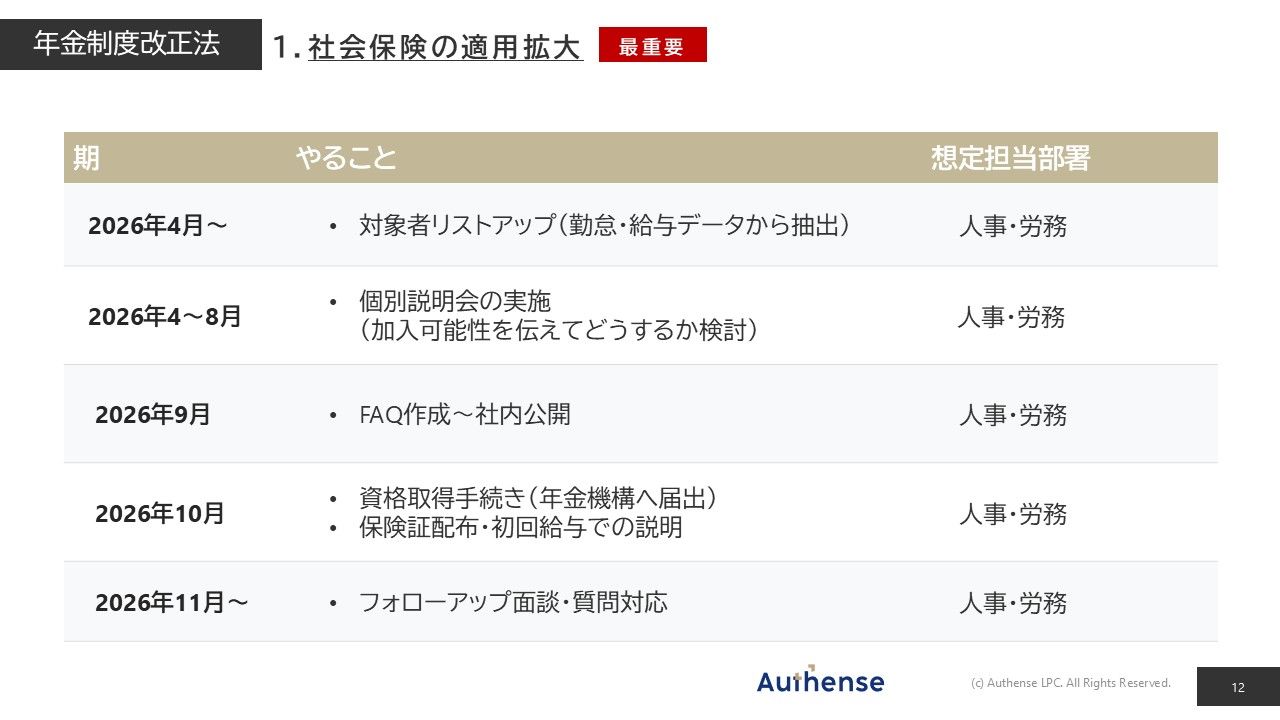Click the 想定担当部署 column header
Screen dimensions: 1280x720
pos(1010,158)
